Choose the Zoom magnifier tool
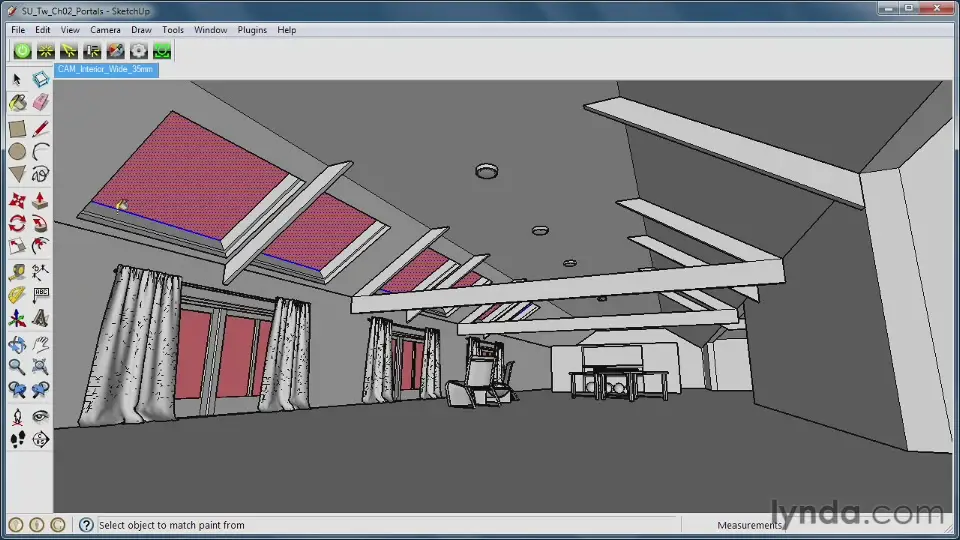This screenshot has width=960, height=540. point(17,367)
